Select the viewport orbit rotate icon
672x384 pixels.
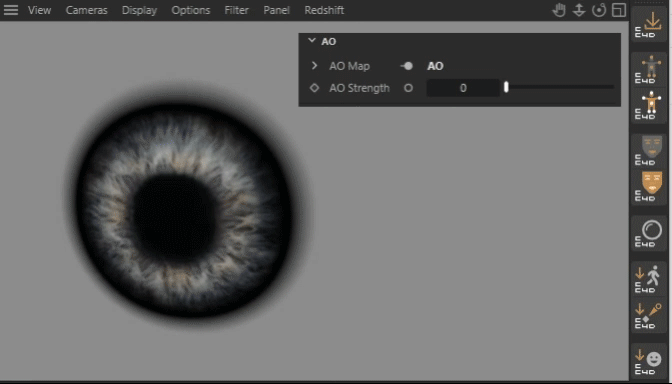tap(599, 10)
